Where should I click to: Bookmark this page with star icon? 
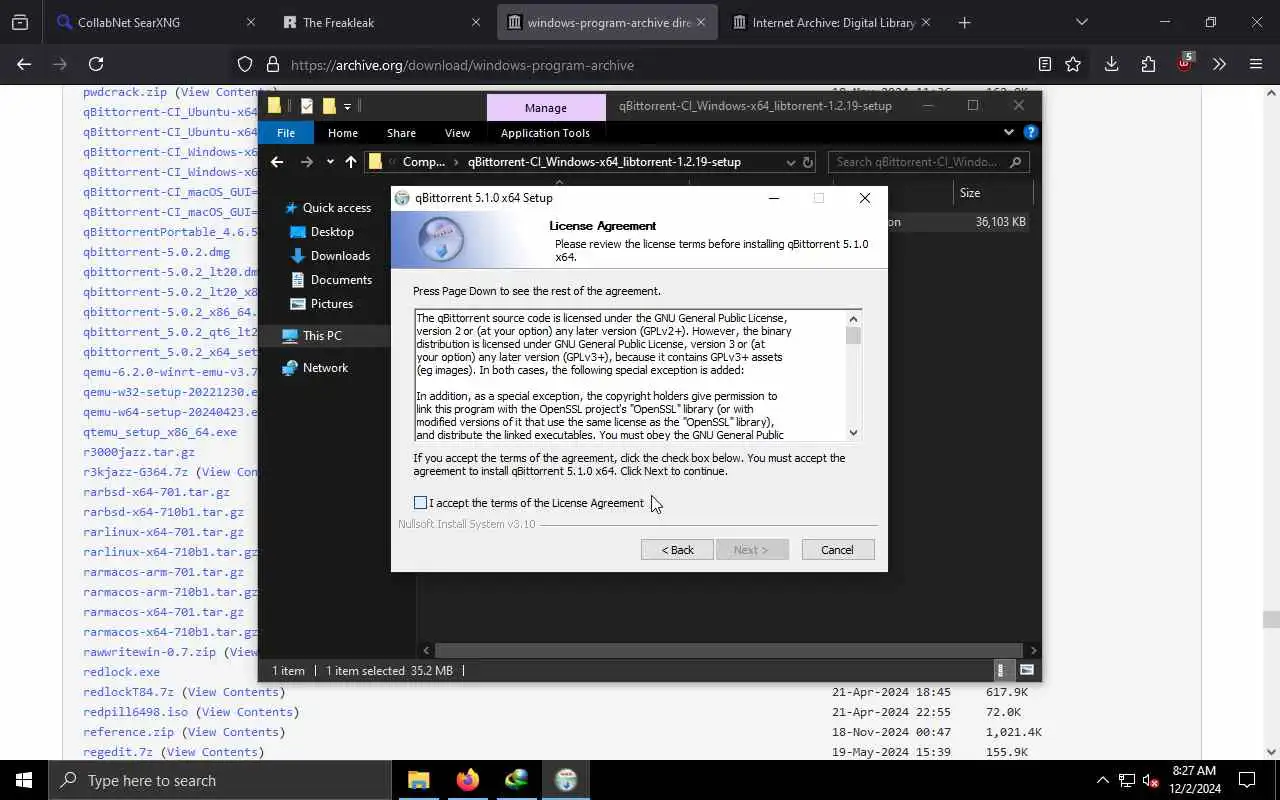click(1073, 64)
